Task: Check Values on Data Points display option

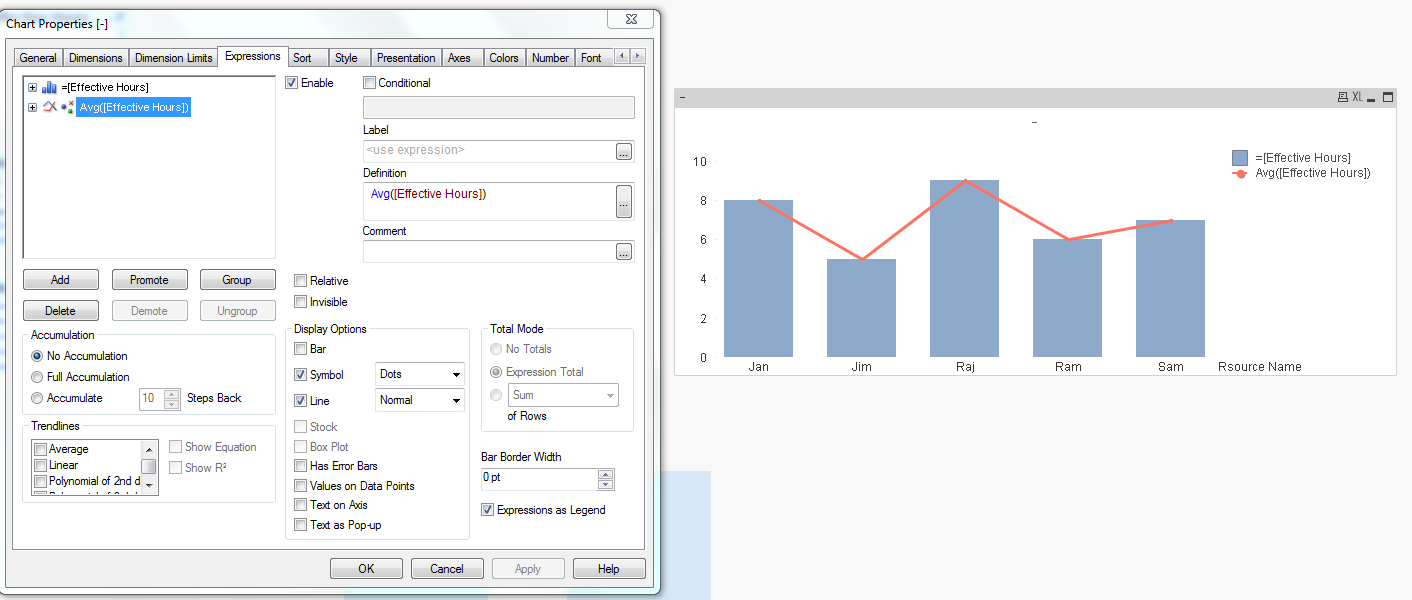Action: (301, 485)
